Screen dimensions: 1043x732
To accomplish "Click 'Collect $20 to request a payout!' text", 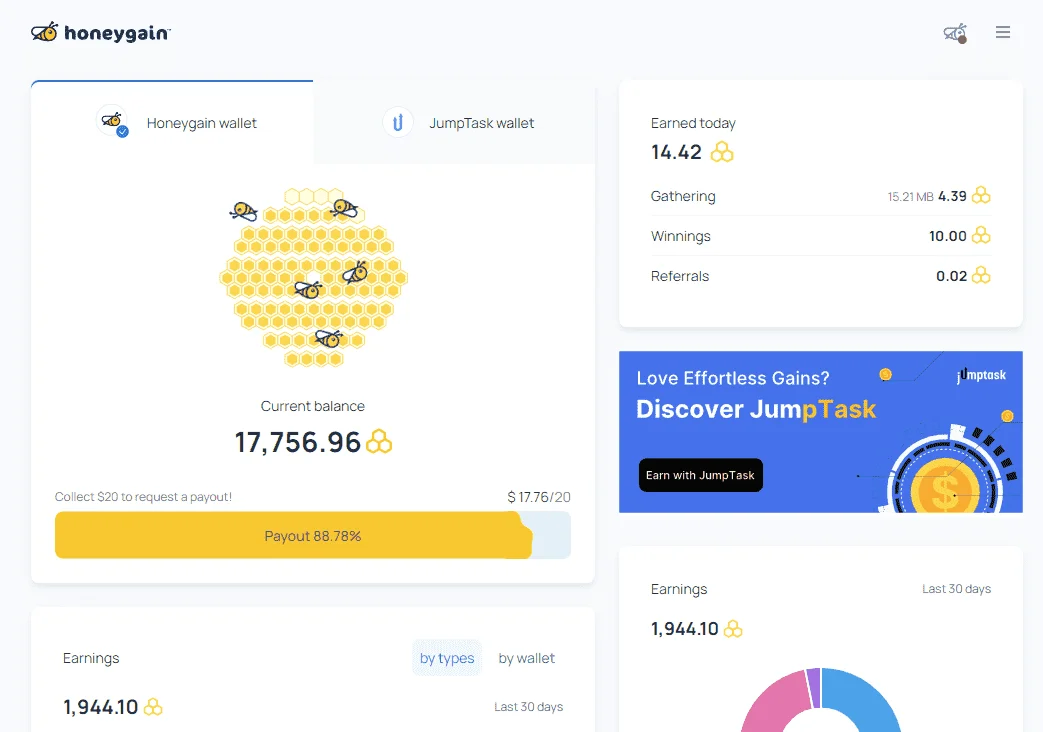I will click(x=143, y=496).
